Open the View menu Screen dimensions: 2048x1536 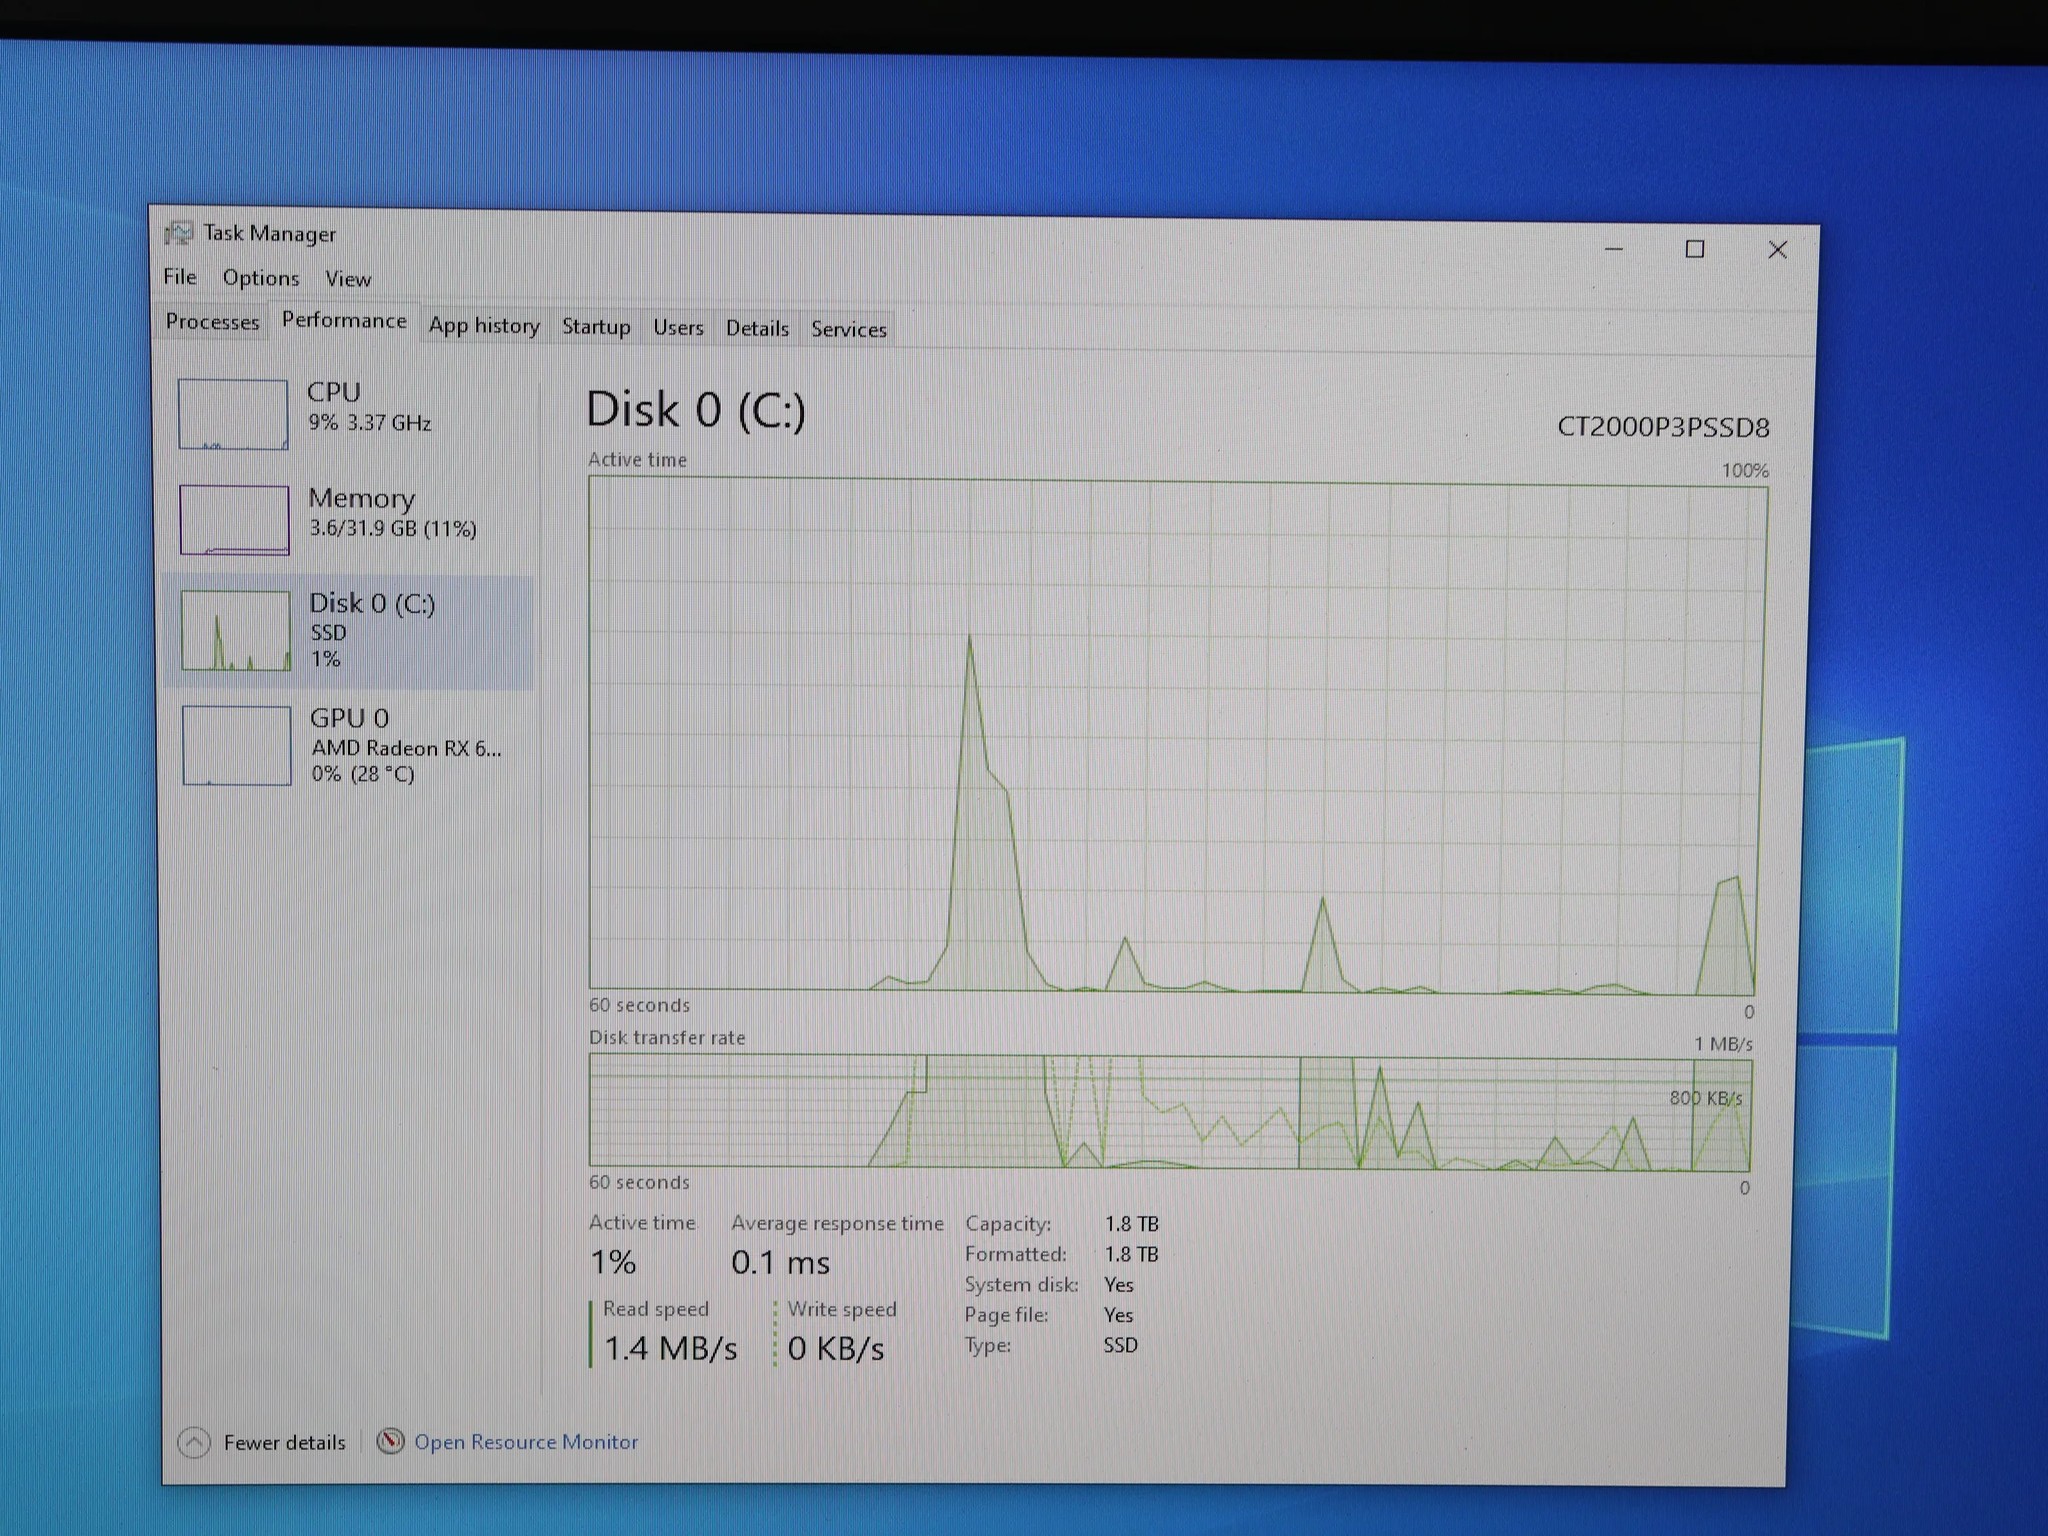click(347, 279)
